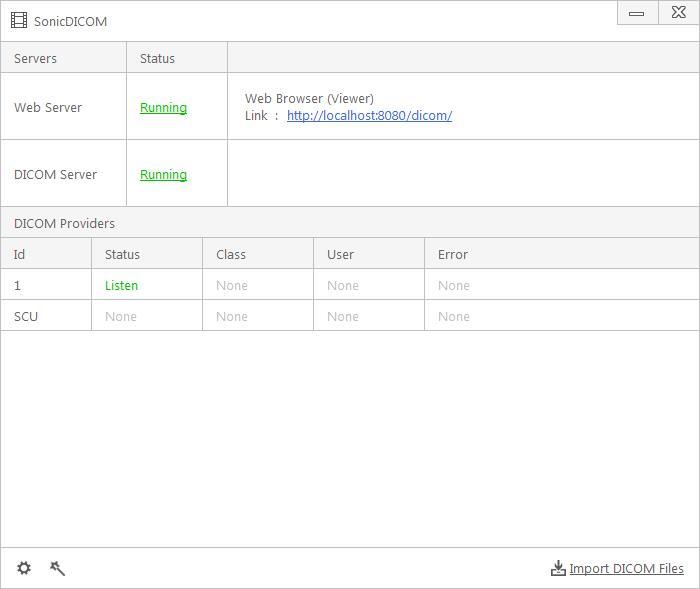Click DICOM Server Running status link
The width and height of the screenshot is (700, 589).
tap(163, 175)
